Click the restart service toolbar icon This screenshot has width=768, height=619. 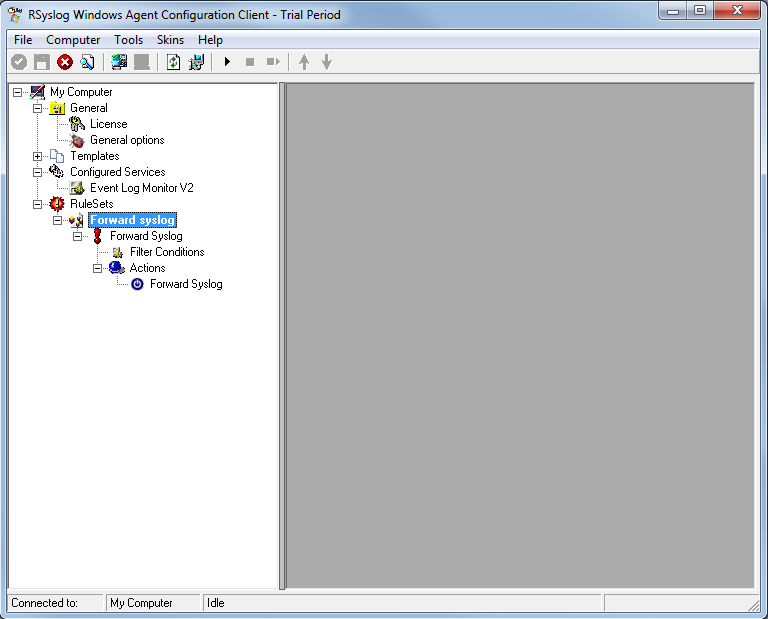click(273, 62)
